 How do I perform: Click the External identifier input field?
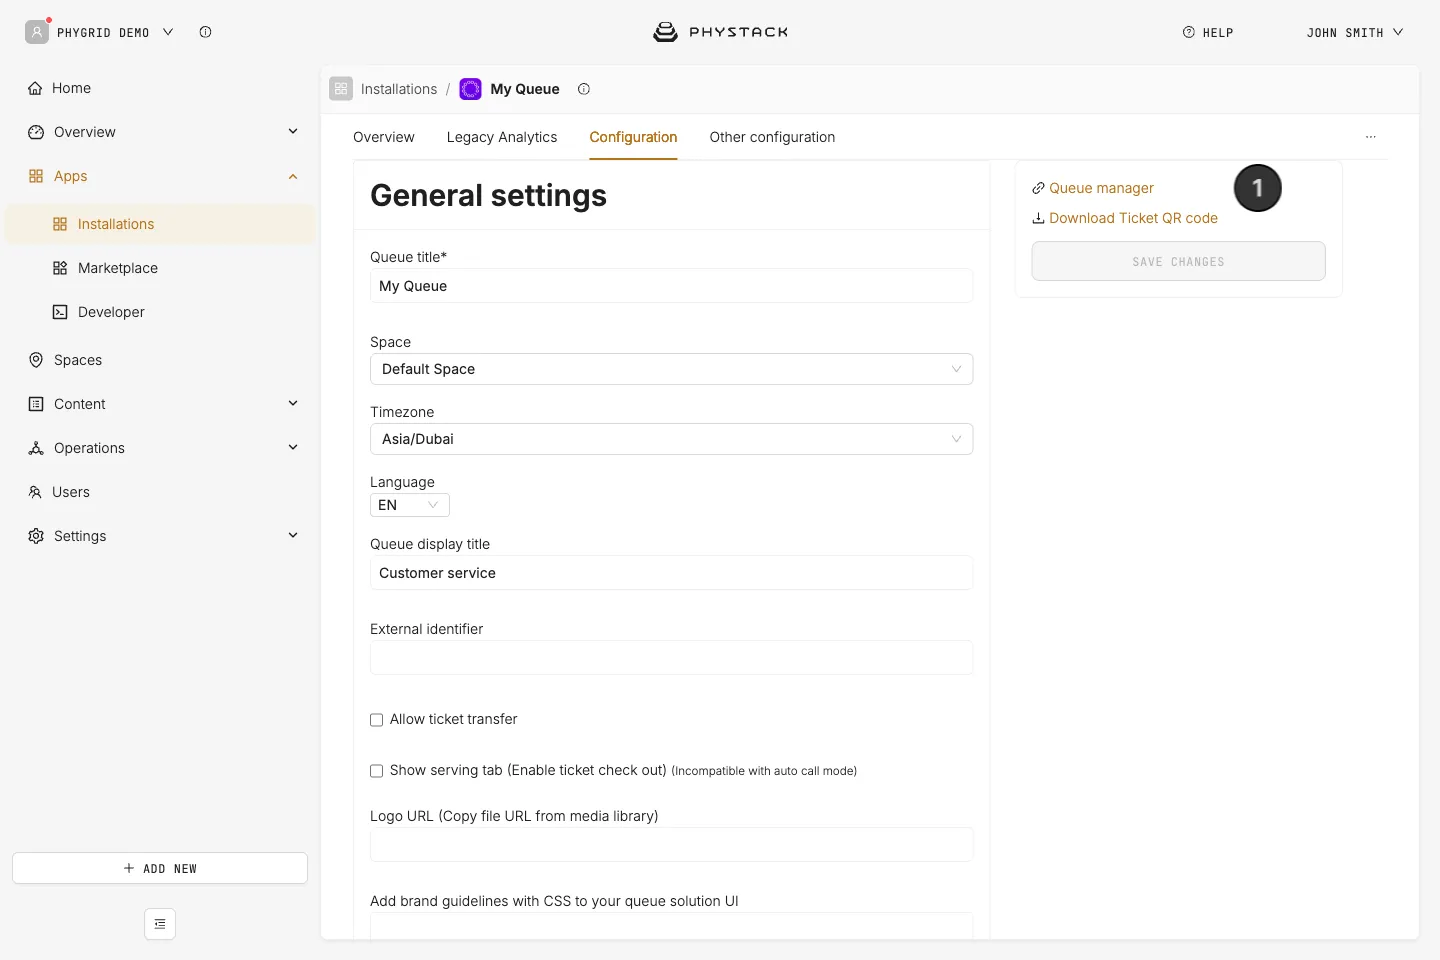(671, 657)
